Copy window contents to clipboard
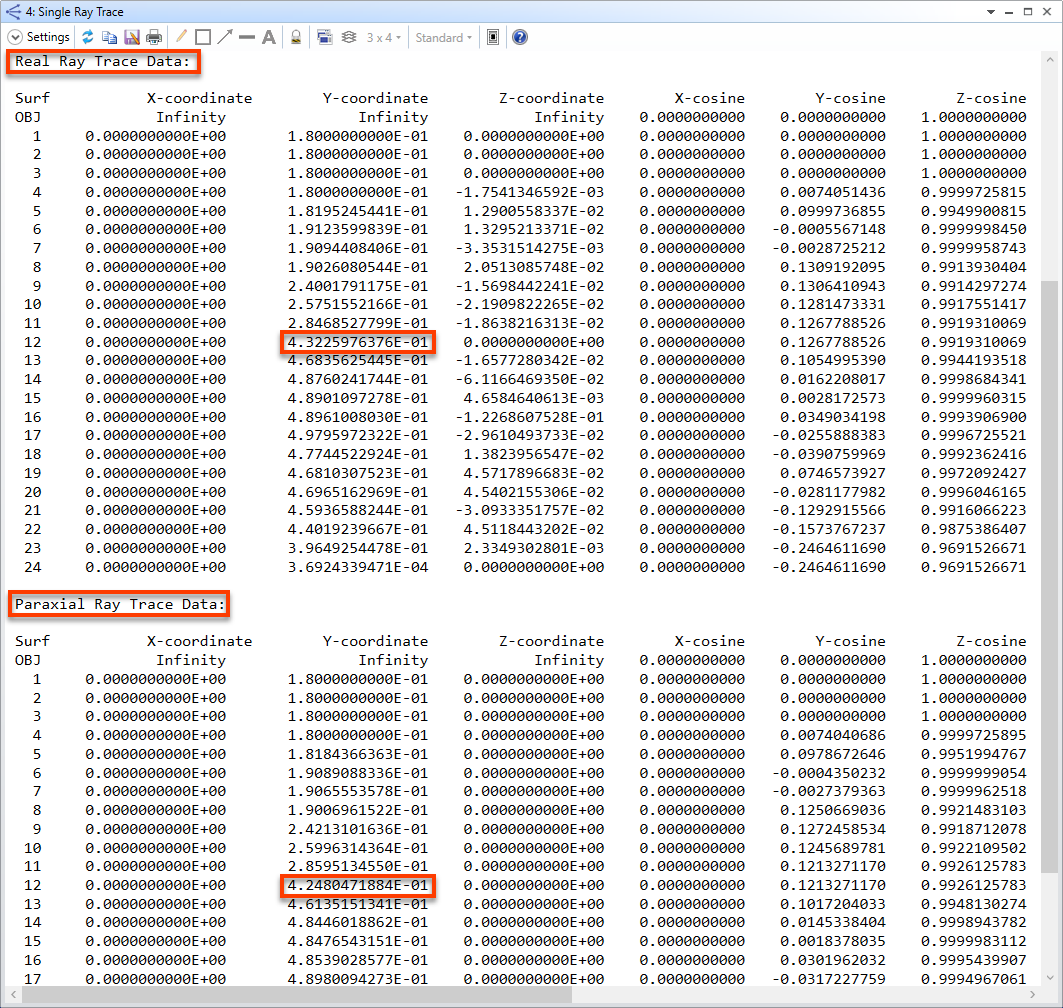 109,37
